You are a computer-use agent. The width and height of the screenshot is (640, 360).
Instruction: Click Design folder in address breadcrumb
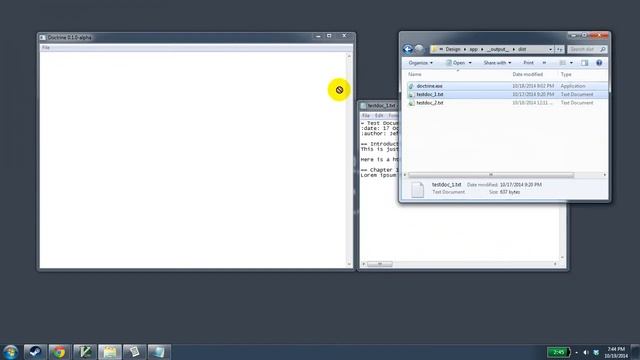pos(453,49)
